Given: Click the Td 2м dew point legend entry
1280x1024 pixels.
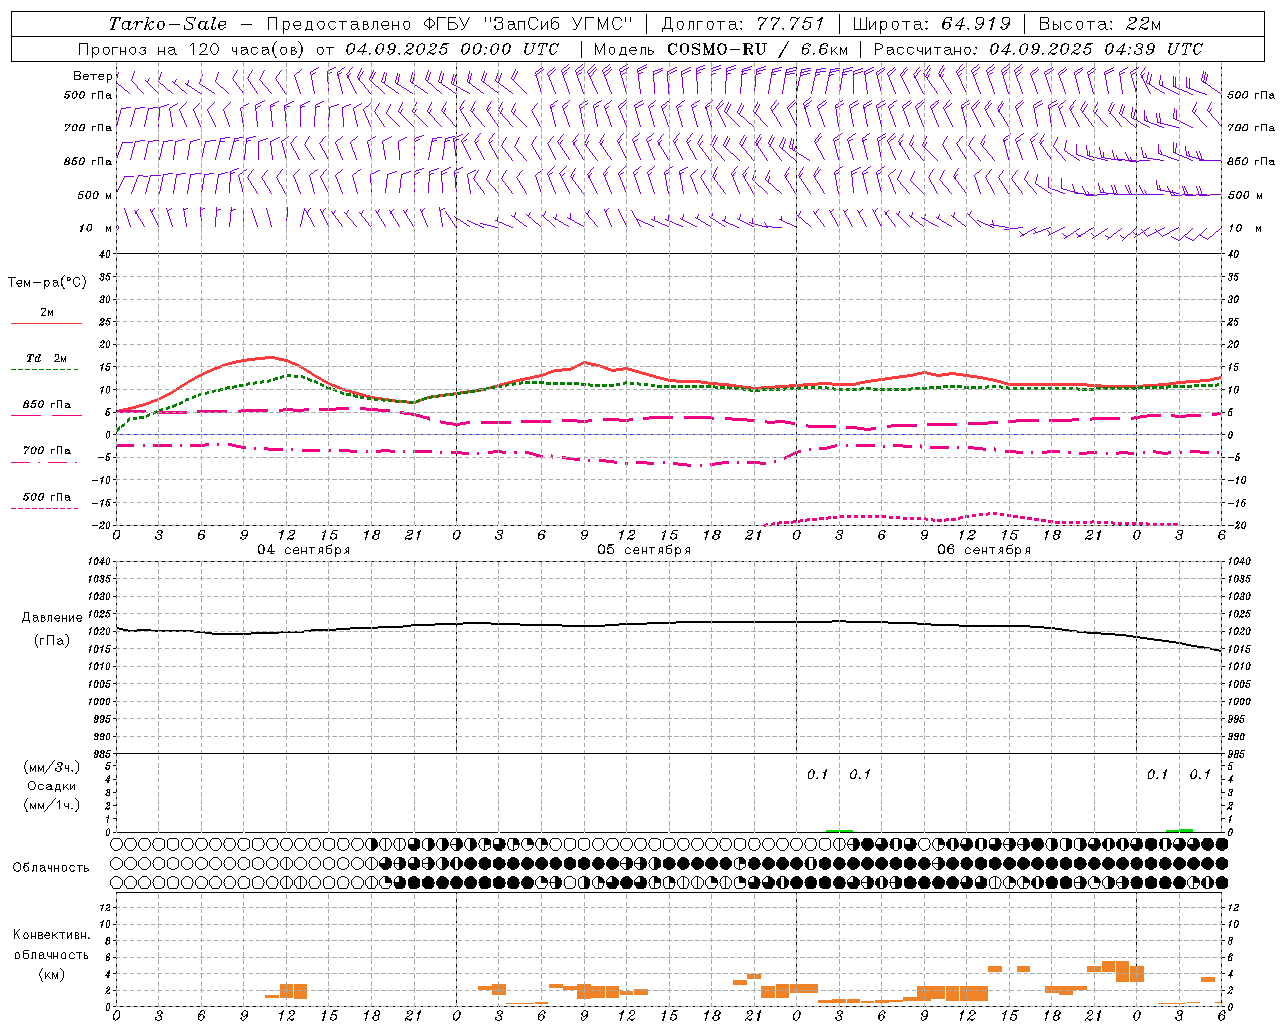Looking at the screenshot, I should tap(46, 358).
